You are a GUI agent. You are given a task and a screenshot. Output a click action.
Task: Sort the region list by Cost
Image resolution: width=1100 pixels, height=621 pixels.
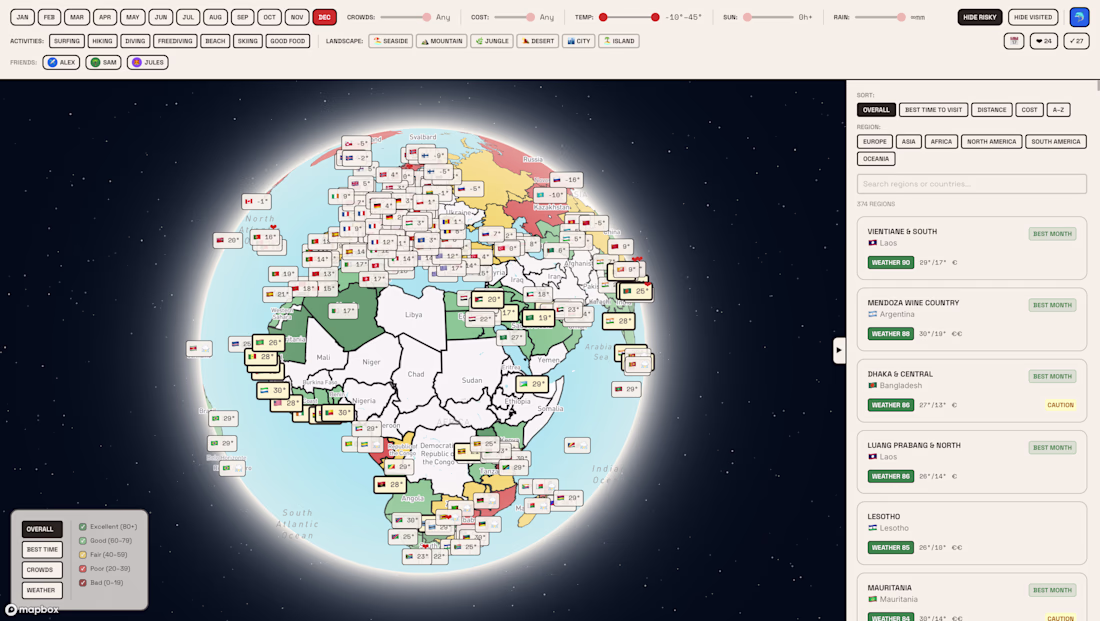click(1029, 110)
